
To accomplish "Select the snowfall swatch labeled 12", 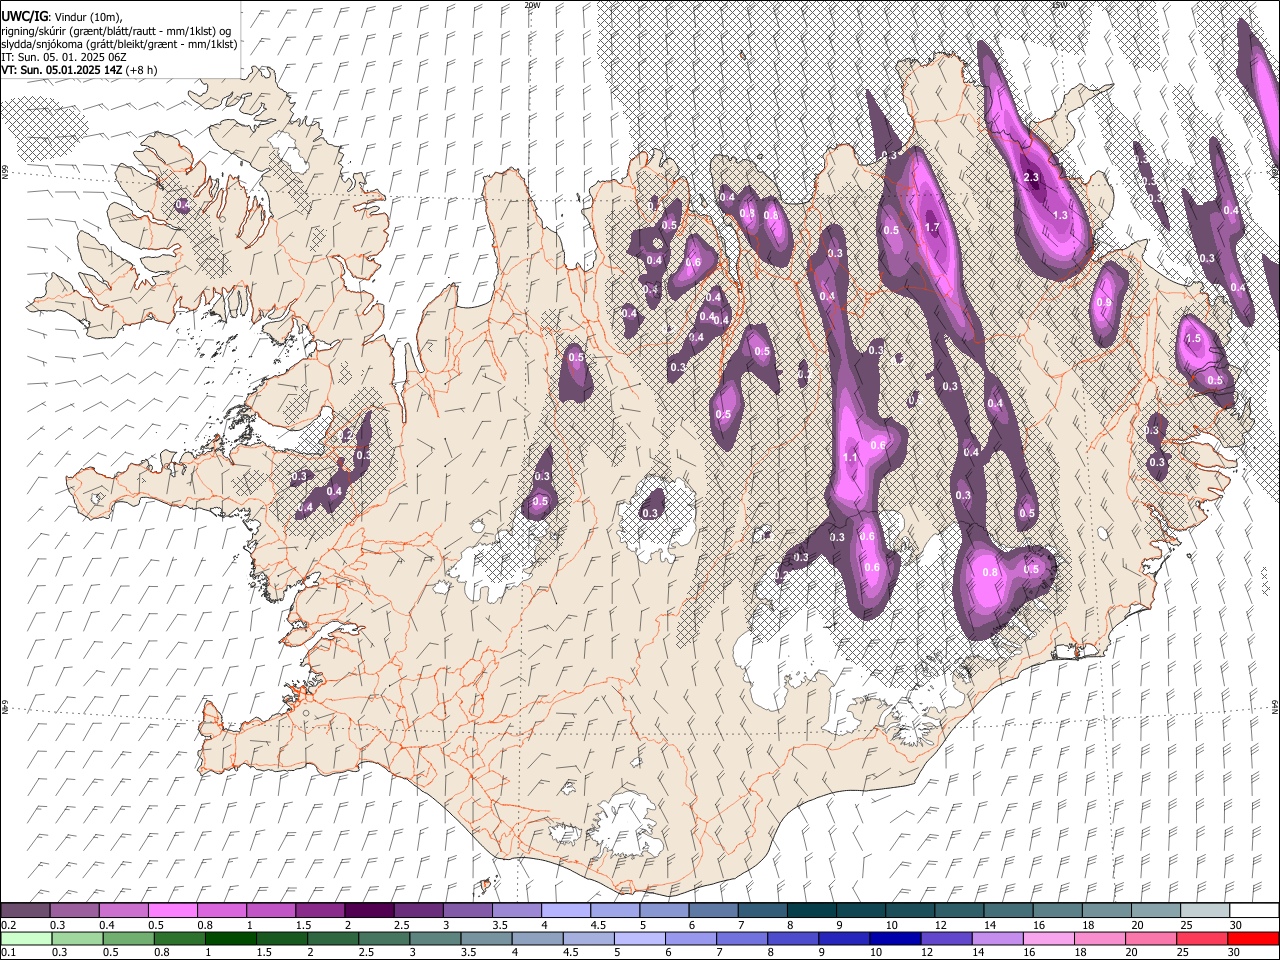I will click(958, 911).
